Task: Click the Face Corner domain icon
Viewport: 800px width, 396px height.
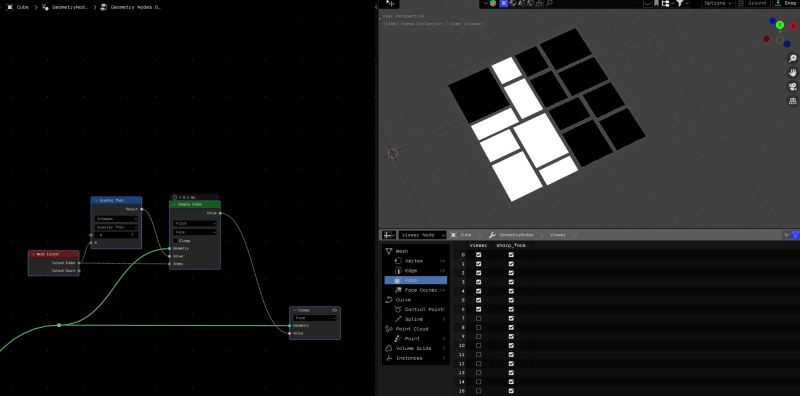Action: 398,290
